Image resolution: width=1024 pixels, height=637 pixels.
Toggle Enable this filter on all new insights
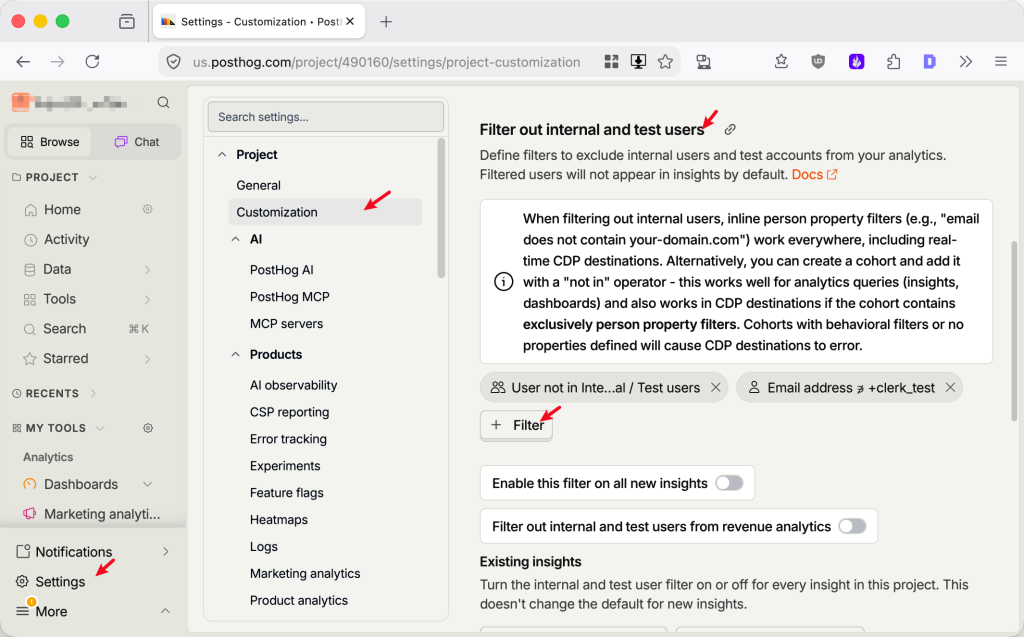[729, 483]
